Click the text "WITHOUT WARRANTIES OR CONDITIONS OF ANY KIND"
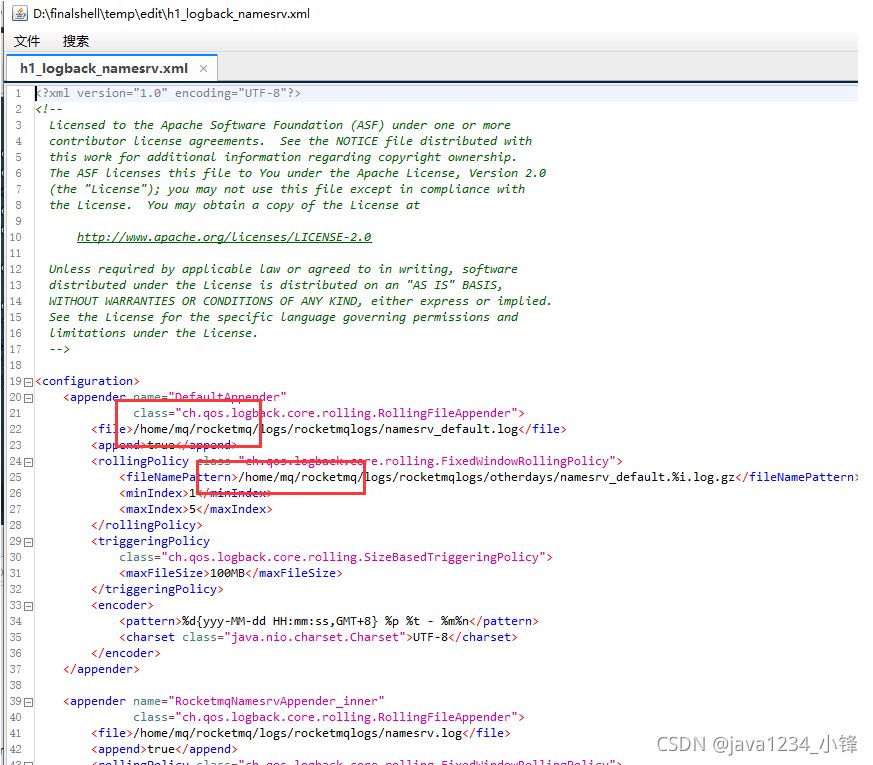 pos(204,301)
